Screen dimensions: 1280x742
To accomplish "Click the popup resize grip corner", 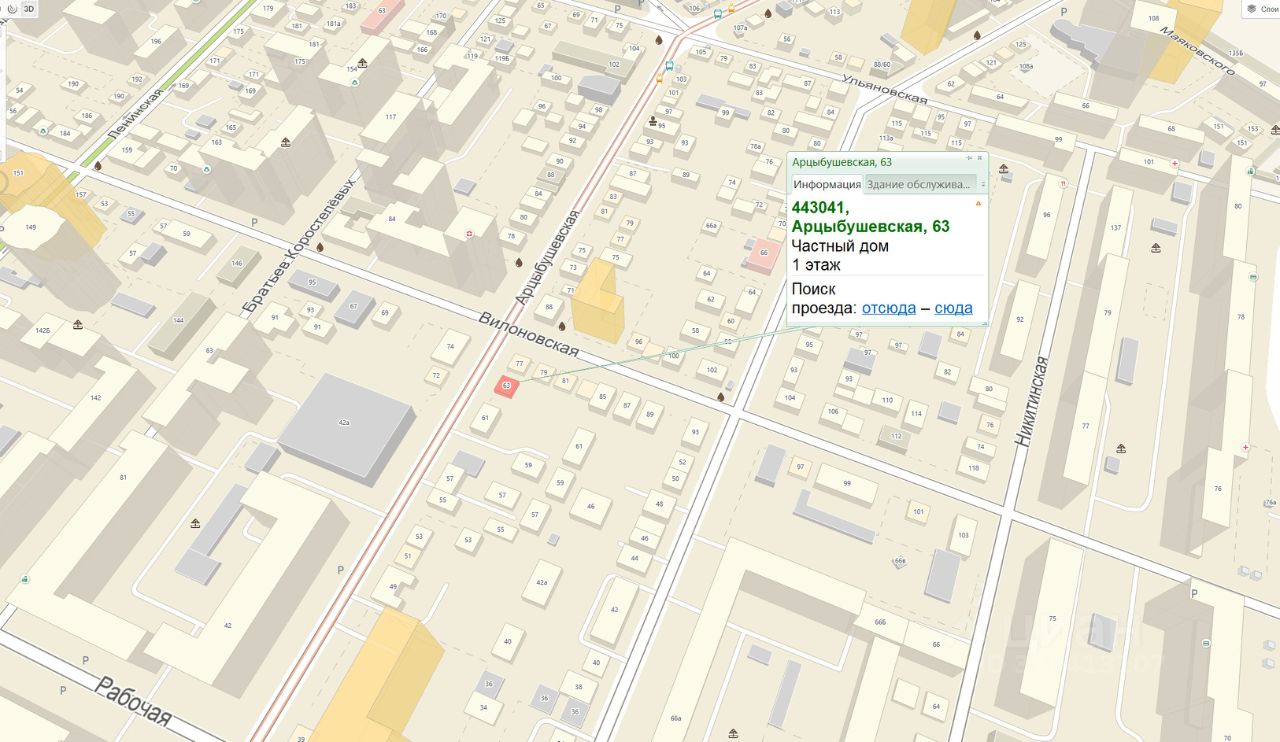I will coord(984,322).
